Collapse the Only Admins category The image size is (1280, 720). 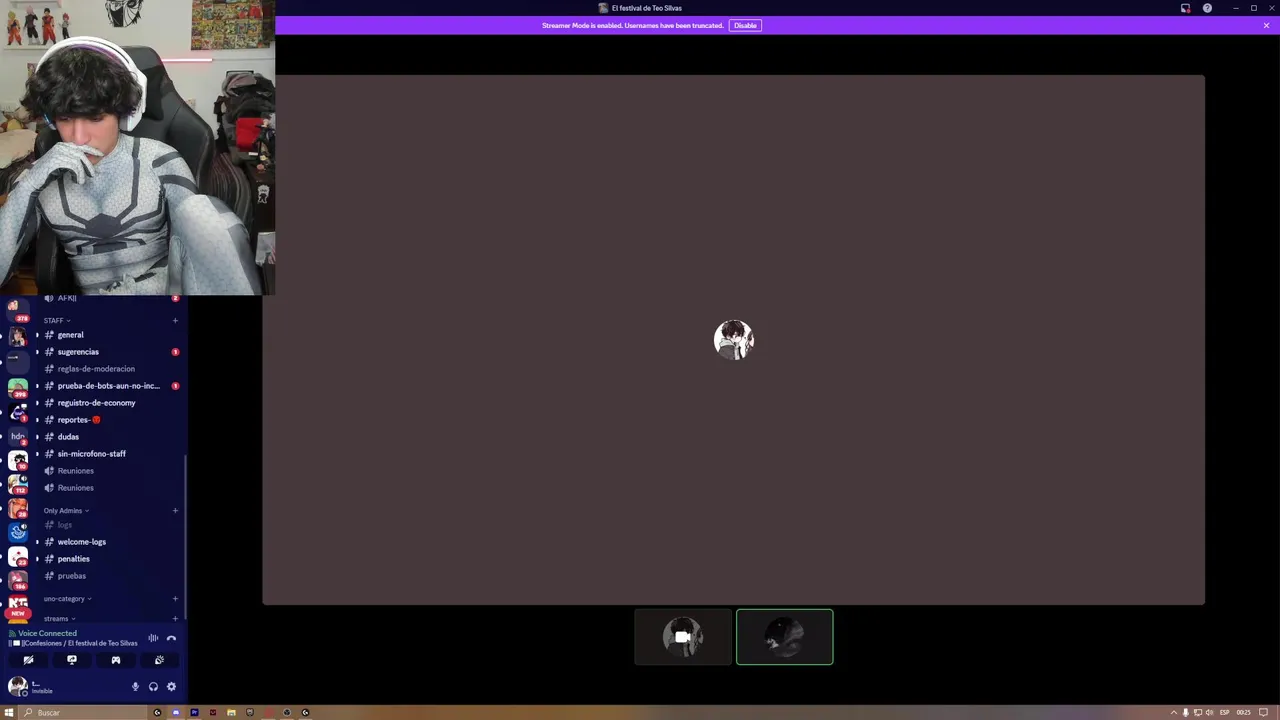point(66,511)
